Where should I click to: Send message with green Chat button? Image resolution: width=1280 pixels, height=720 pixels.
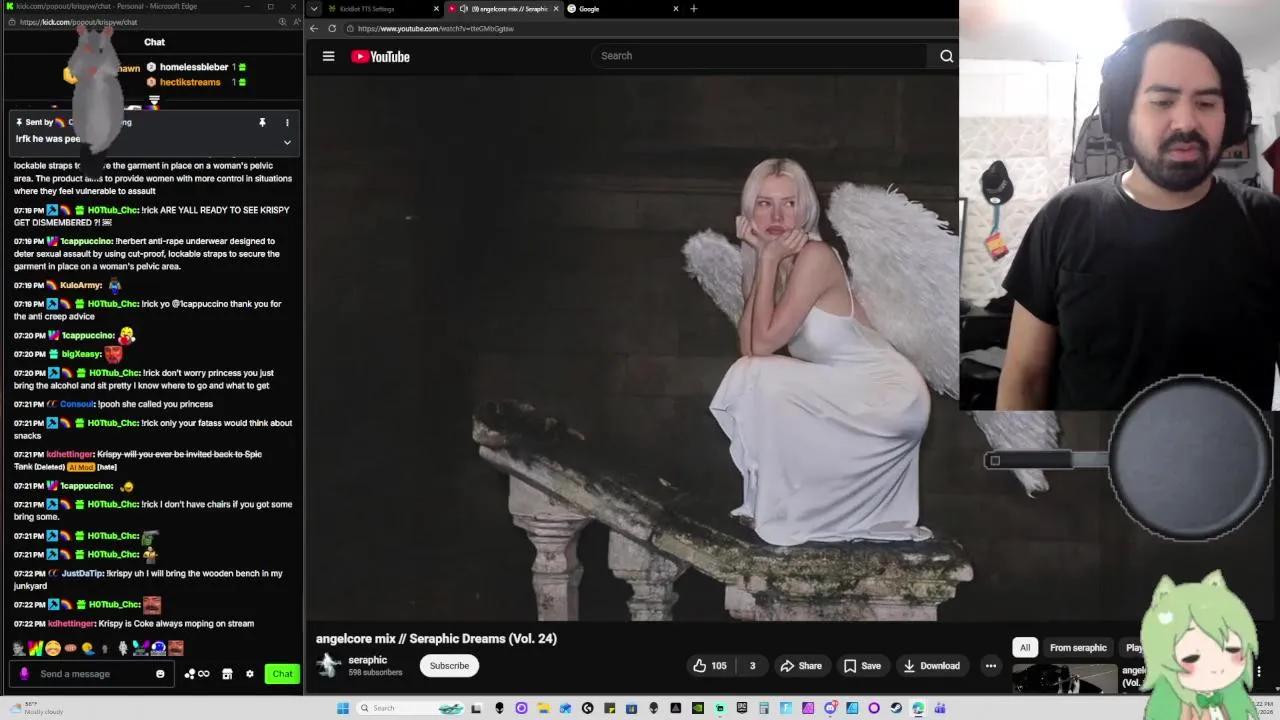(282, 674)
